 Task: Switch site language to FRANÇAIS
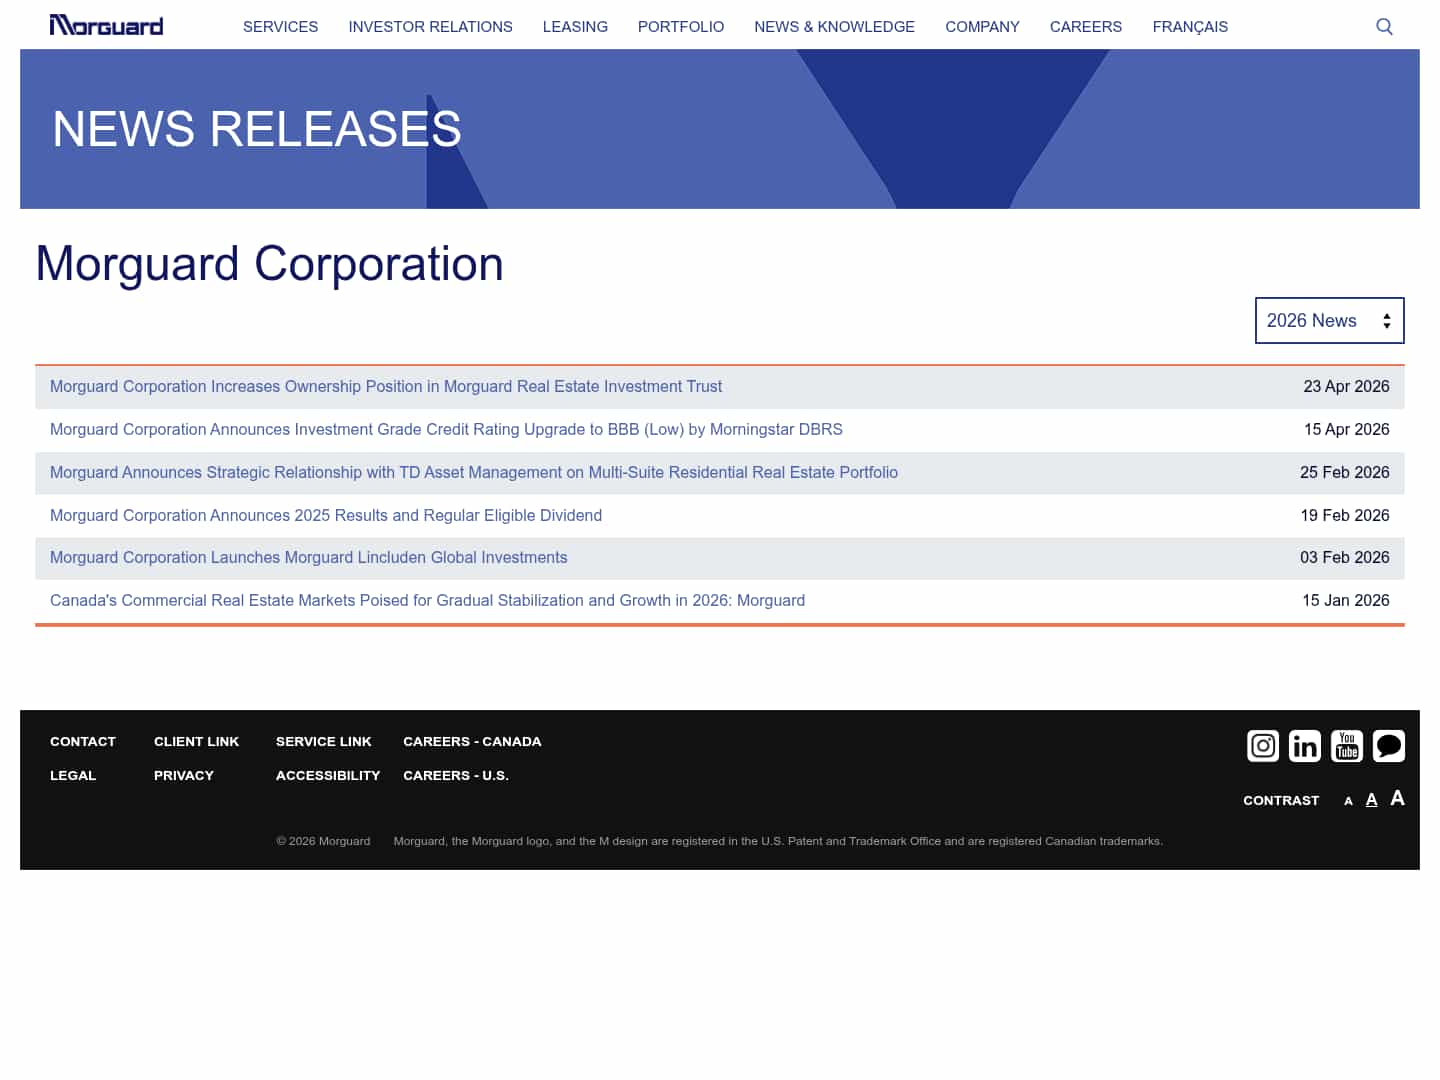point(1190,27)
